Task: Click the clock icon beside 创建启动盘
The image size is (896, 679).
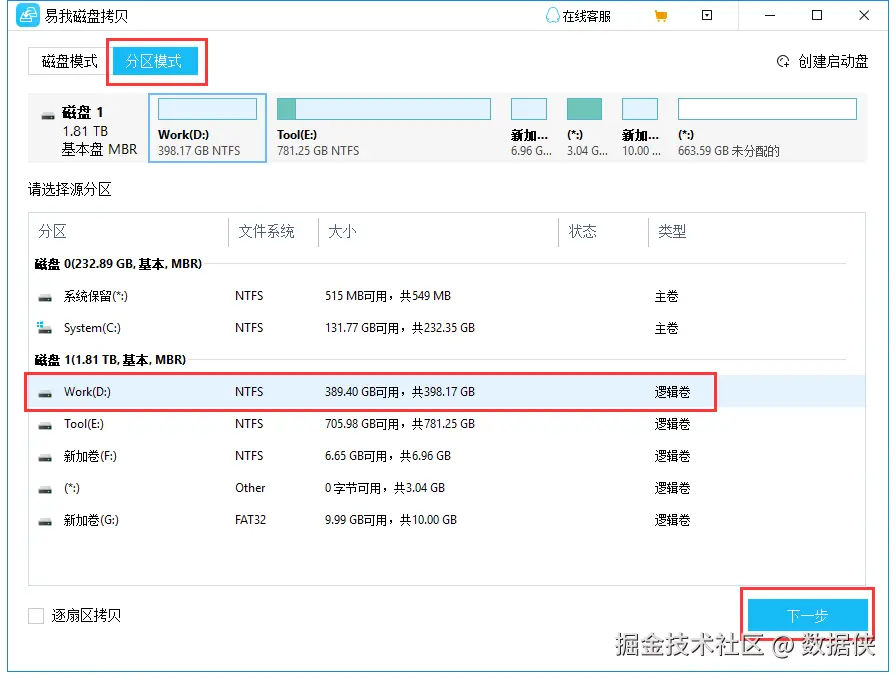Action: (x=783, y=60)
